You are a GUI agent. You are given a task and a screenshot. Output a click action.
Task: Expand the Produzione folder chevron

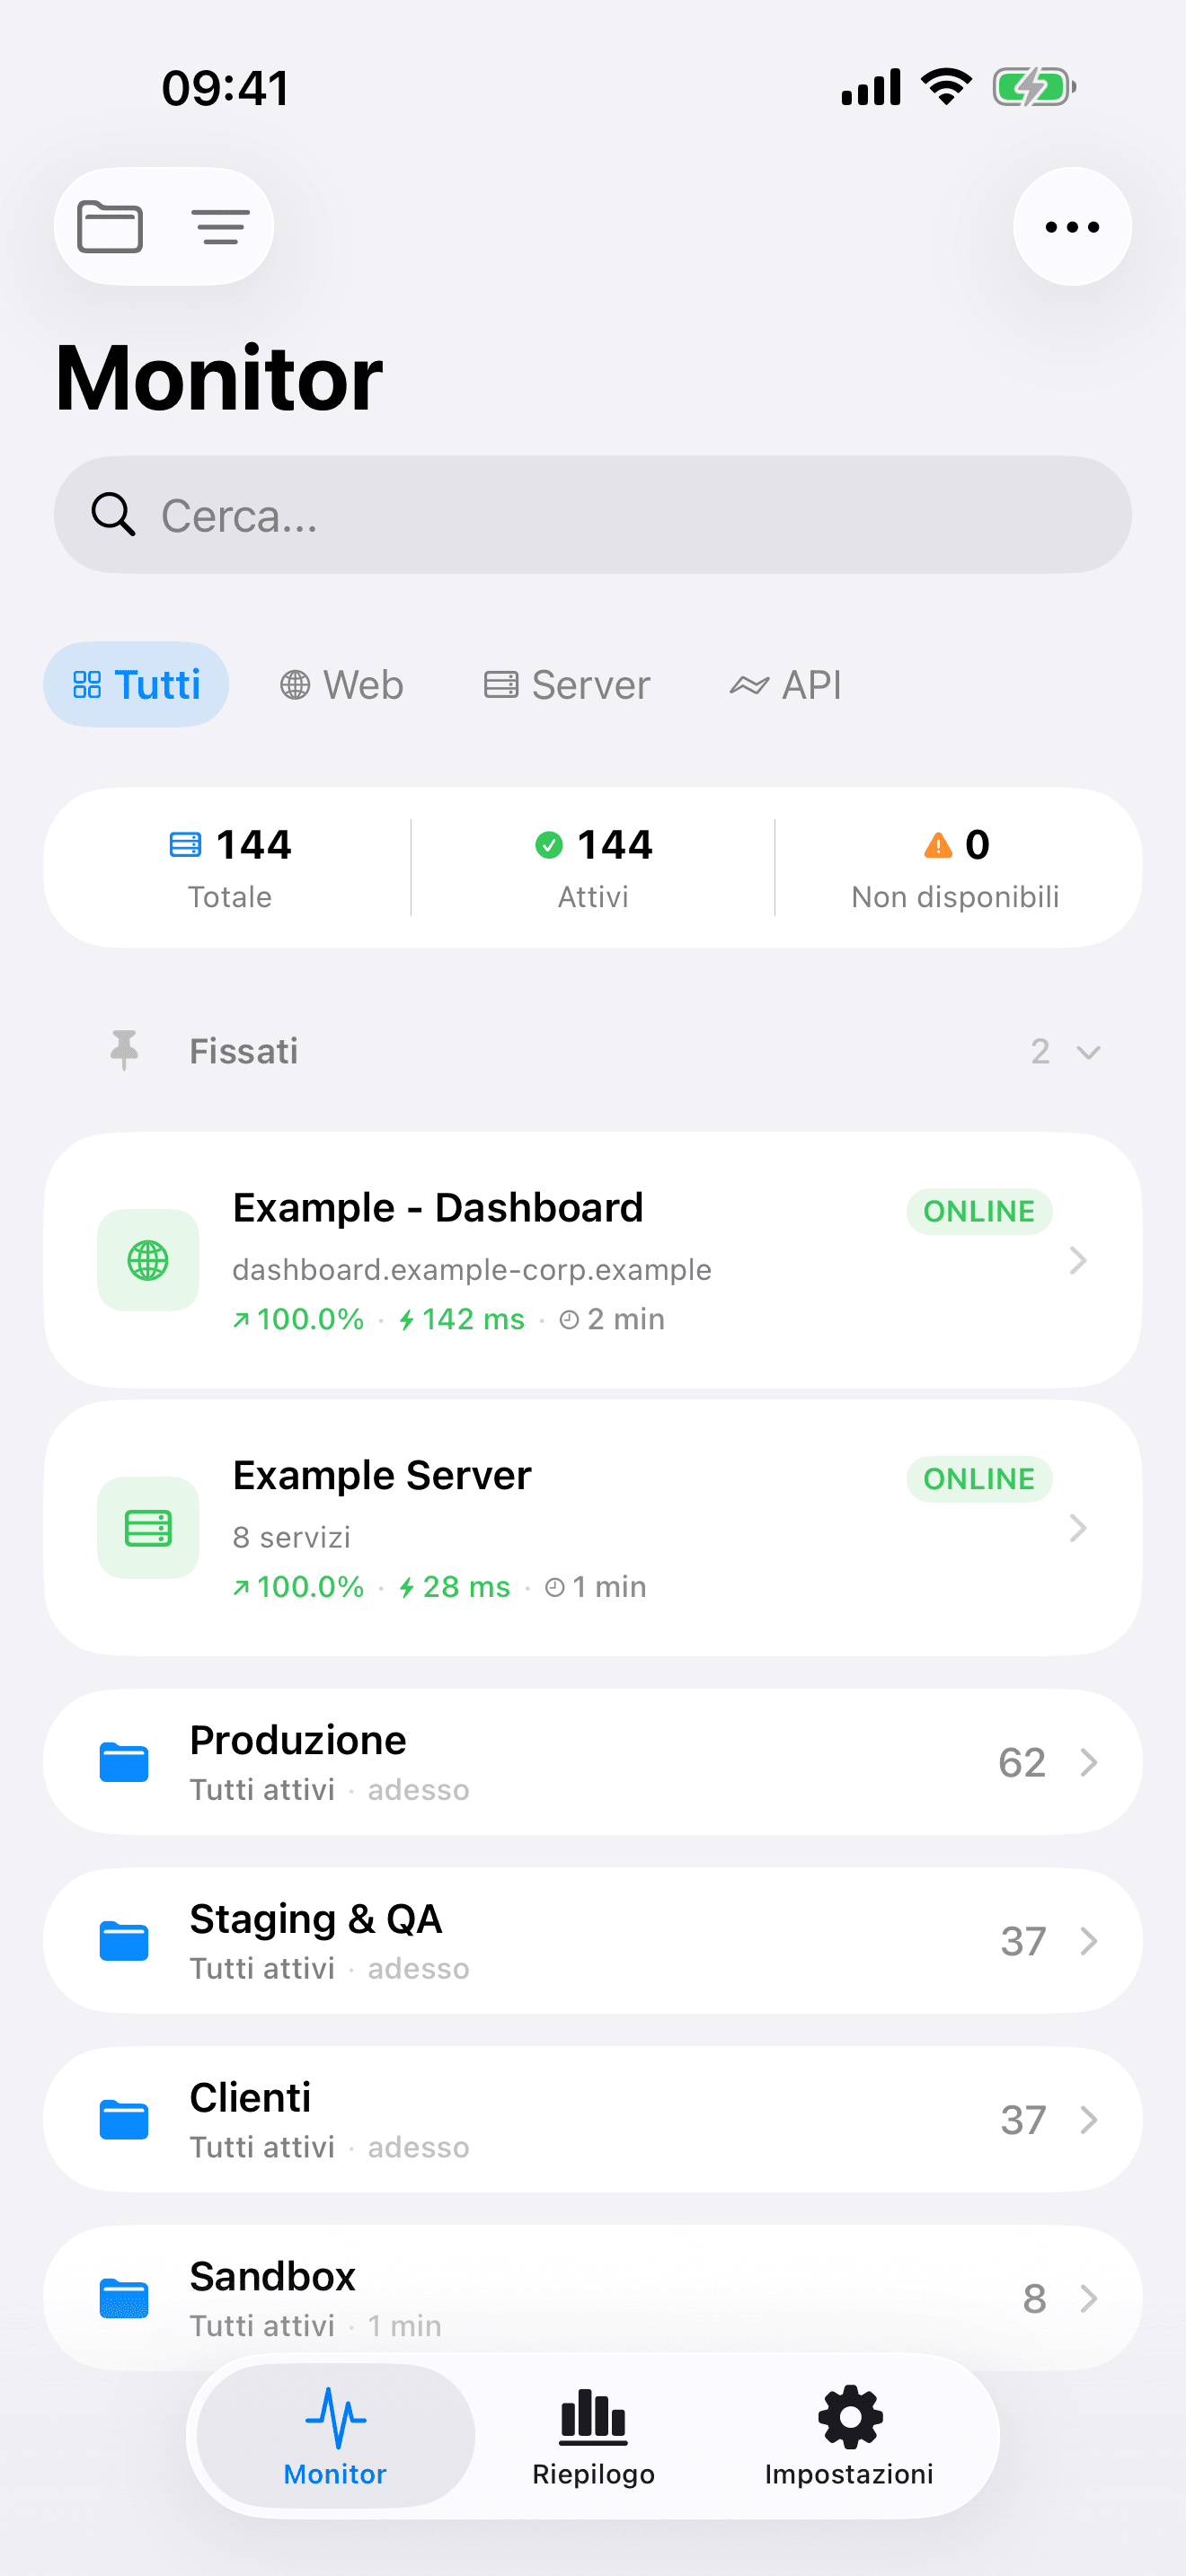click(x=1089, y=1762)
